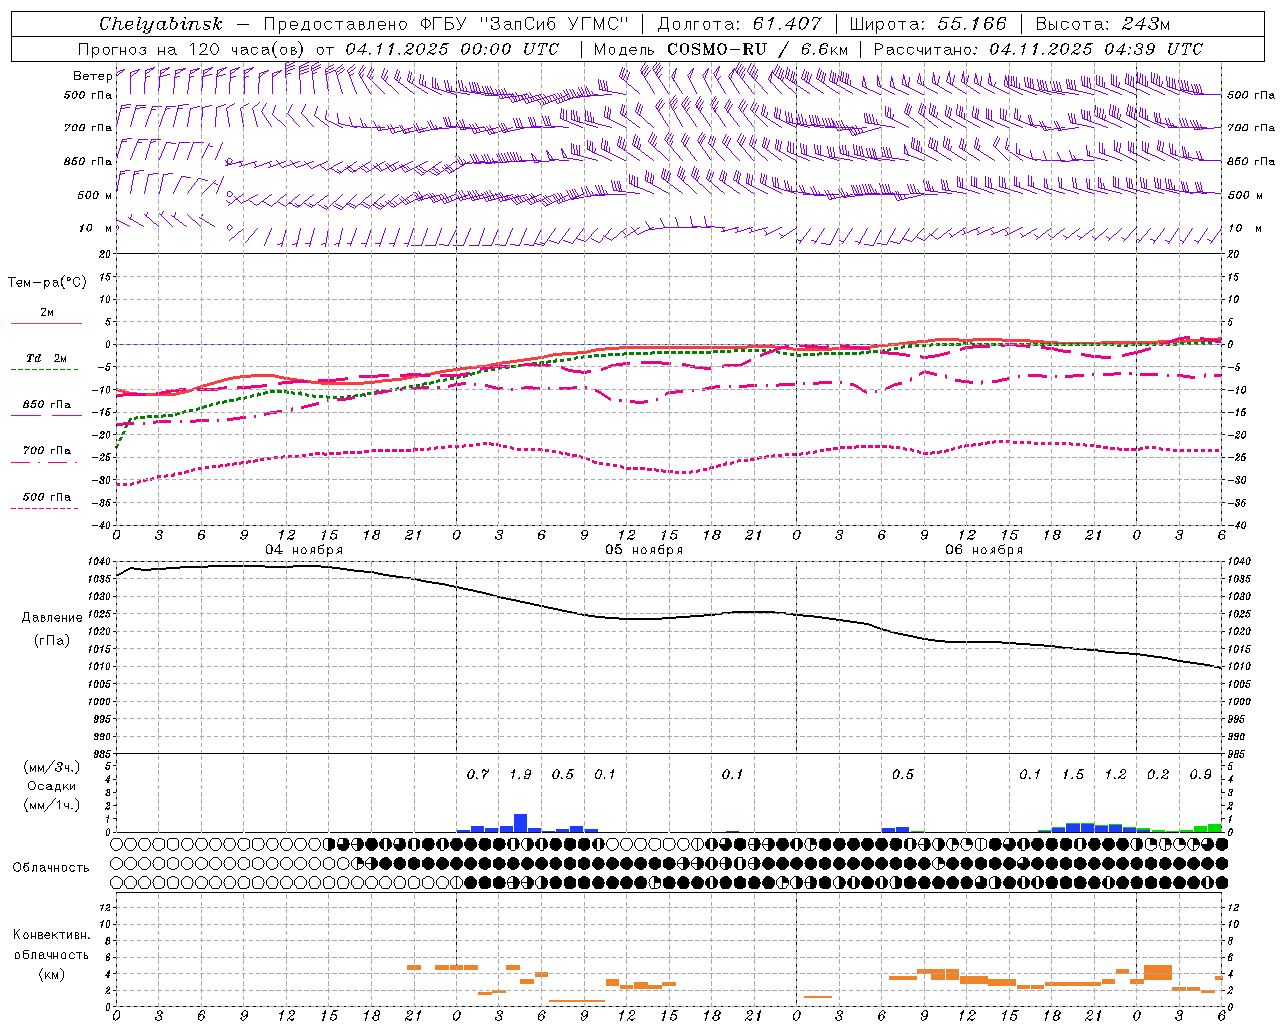Screen dimensions: 1280x1024
Task: Click the 05 ноября date label
Action: click(x=644, y=550)
